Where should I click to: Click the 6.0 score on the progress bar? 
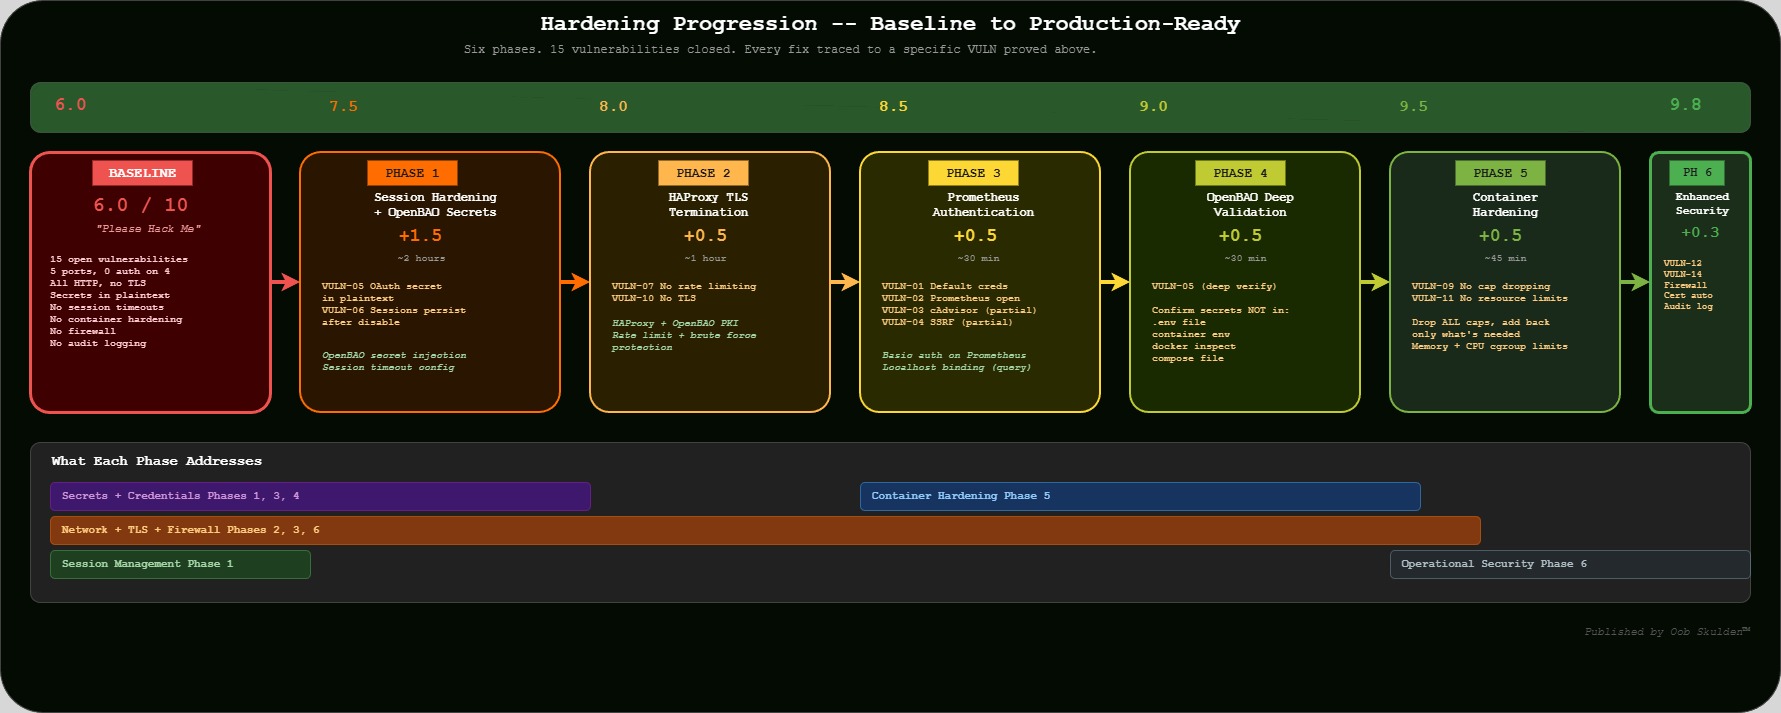pyautogui.click(x=70, y=105)
